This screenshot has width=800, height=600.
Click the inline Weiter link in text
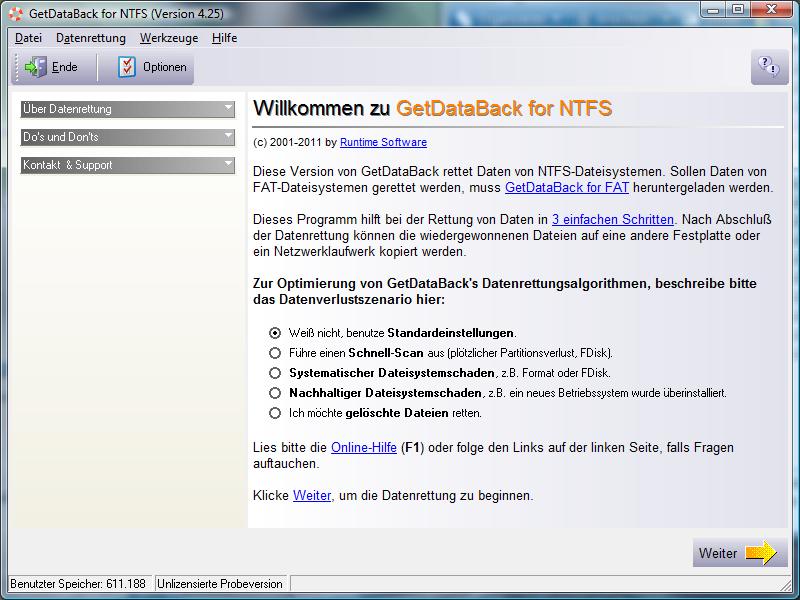(312, 495)
